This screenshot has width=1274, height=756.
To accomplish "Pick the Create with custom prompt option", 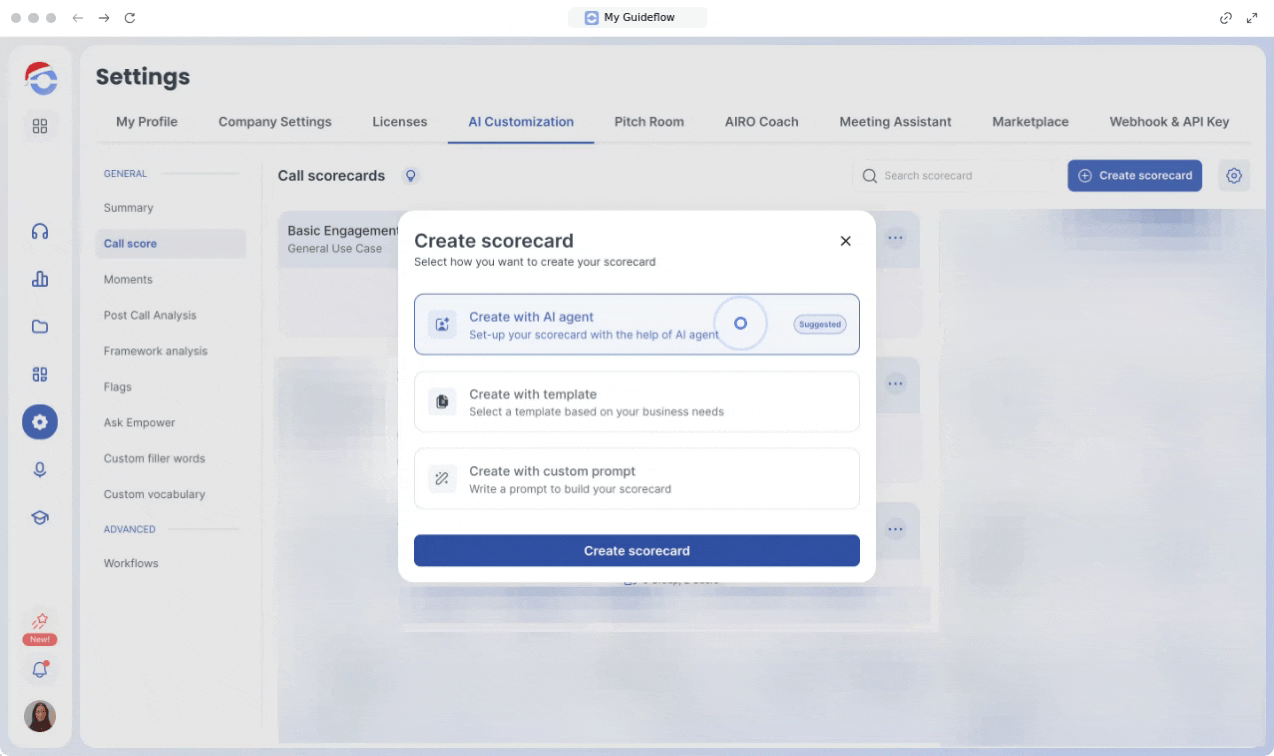I will coord(636,479).
